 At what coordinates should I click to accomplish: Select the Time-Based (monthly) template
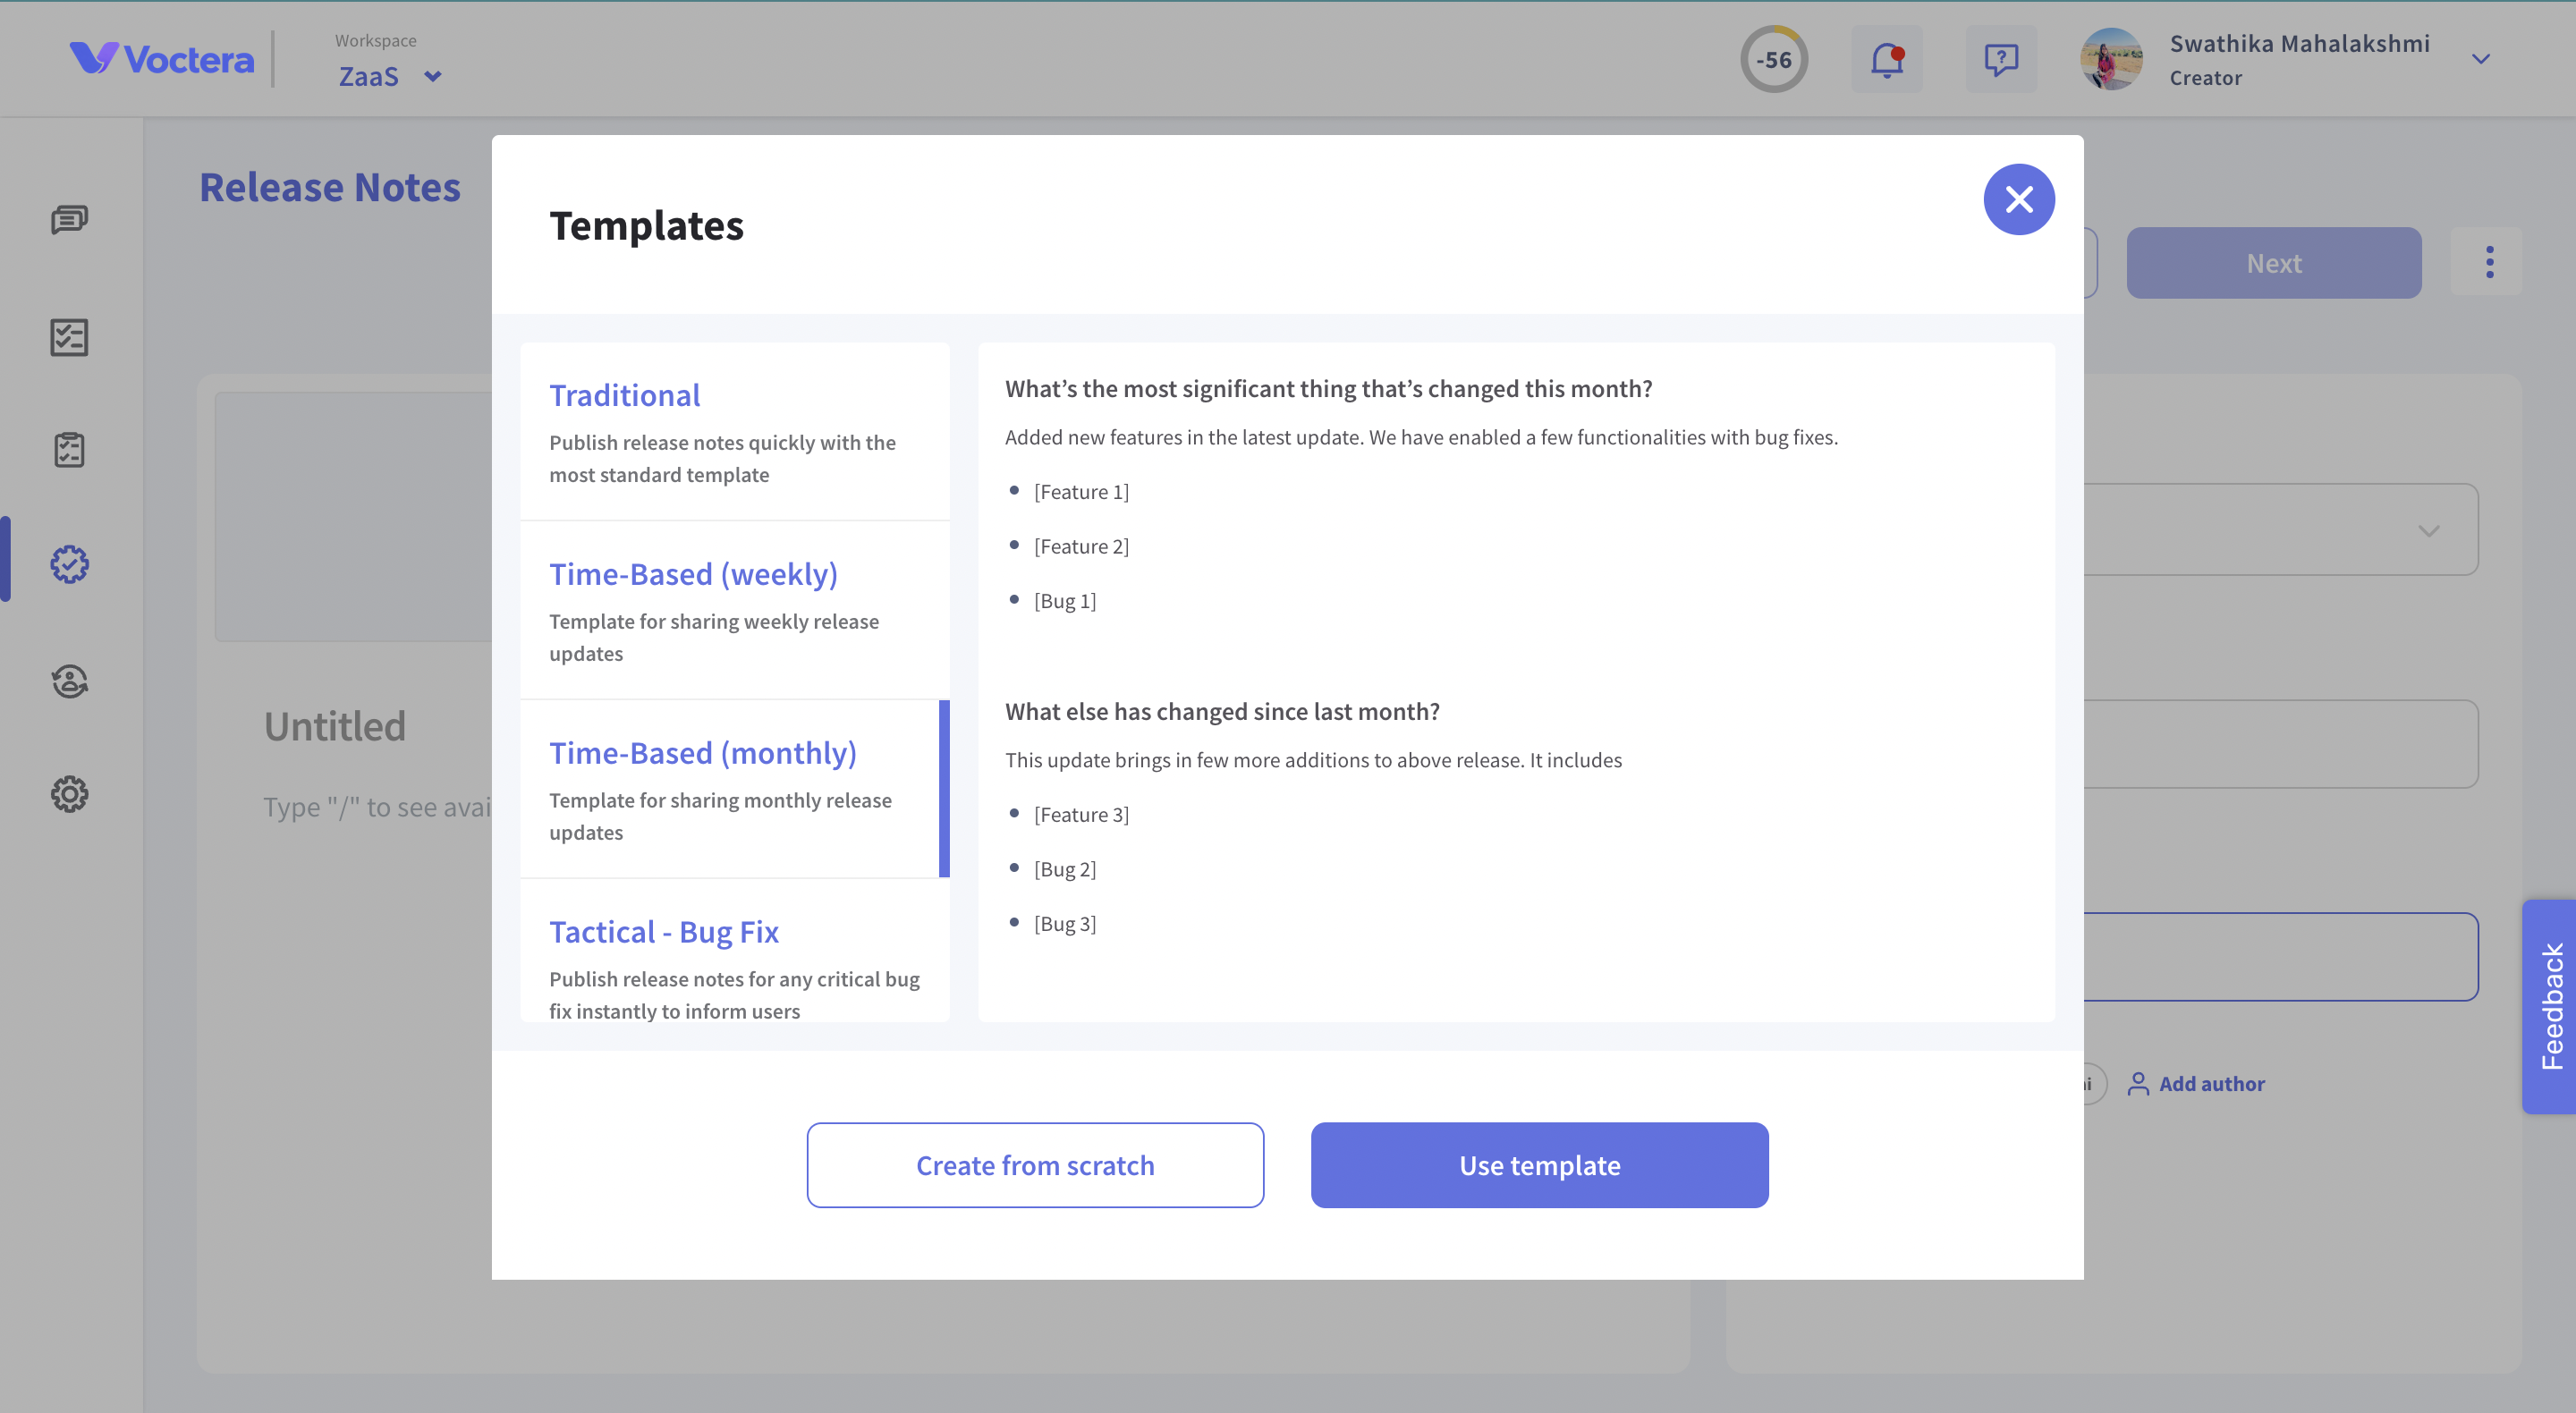pos(735,789)
